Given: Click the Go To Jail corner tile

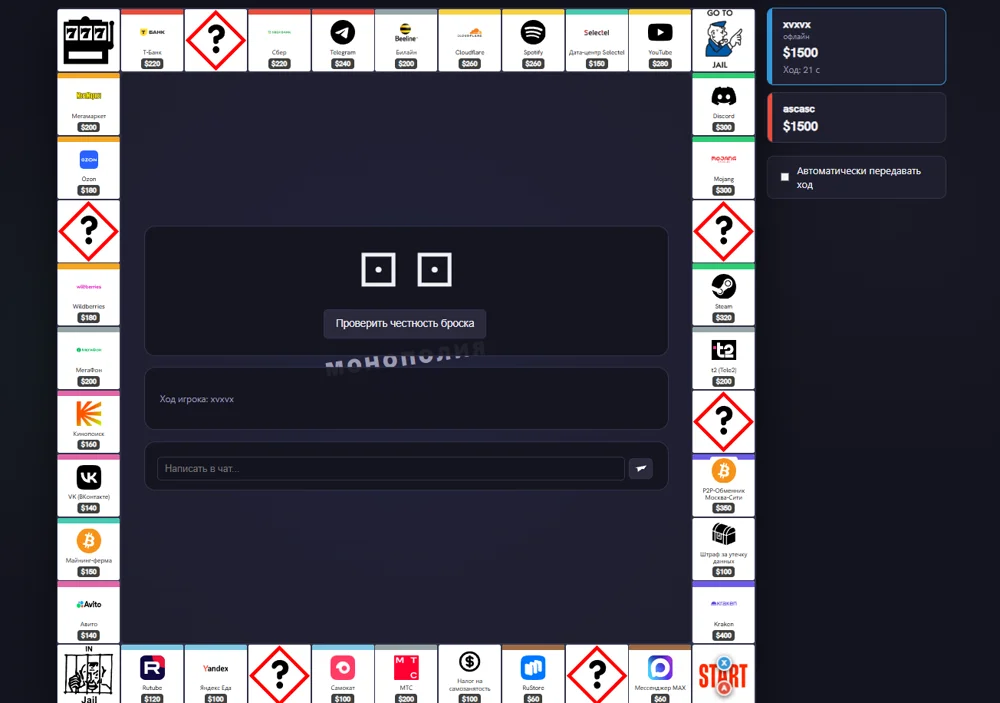Looking at the screenshot, I should point(723,40).
